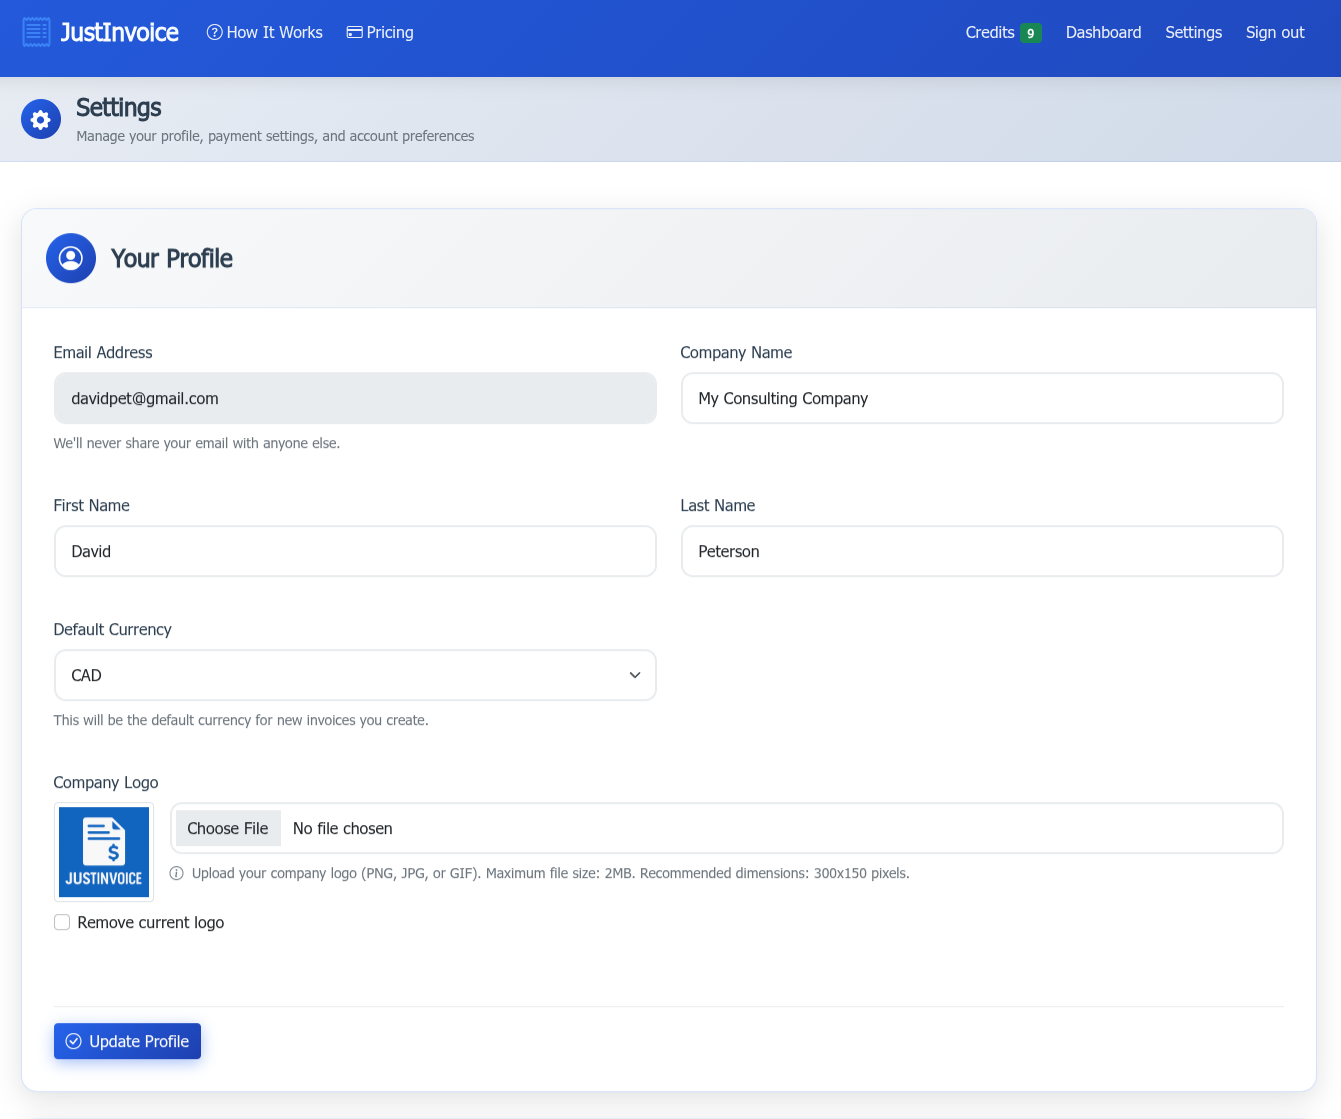1341x1119 pixels.
Task: Open the Pricing page
Action: coord(380,32)
